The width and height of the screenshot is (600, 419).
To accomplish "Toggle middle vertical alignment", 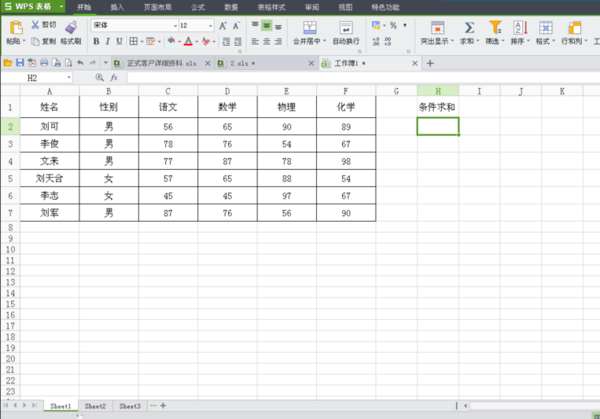I will tap(266, 26).
